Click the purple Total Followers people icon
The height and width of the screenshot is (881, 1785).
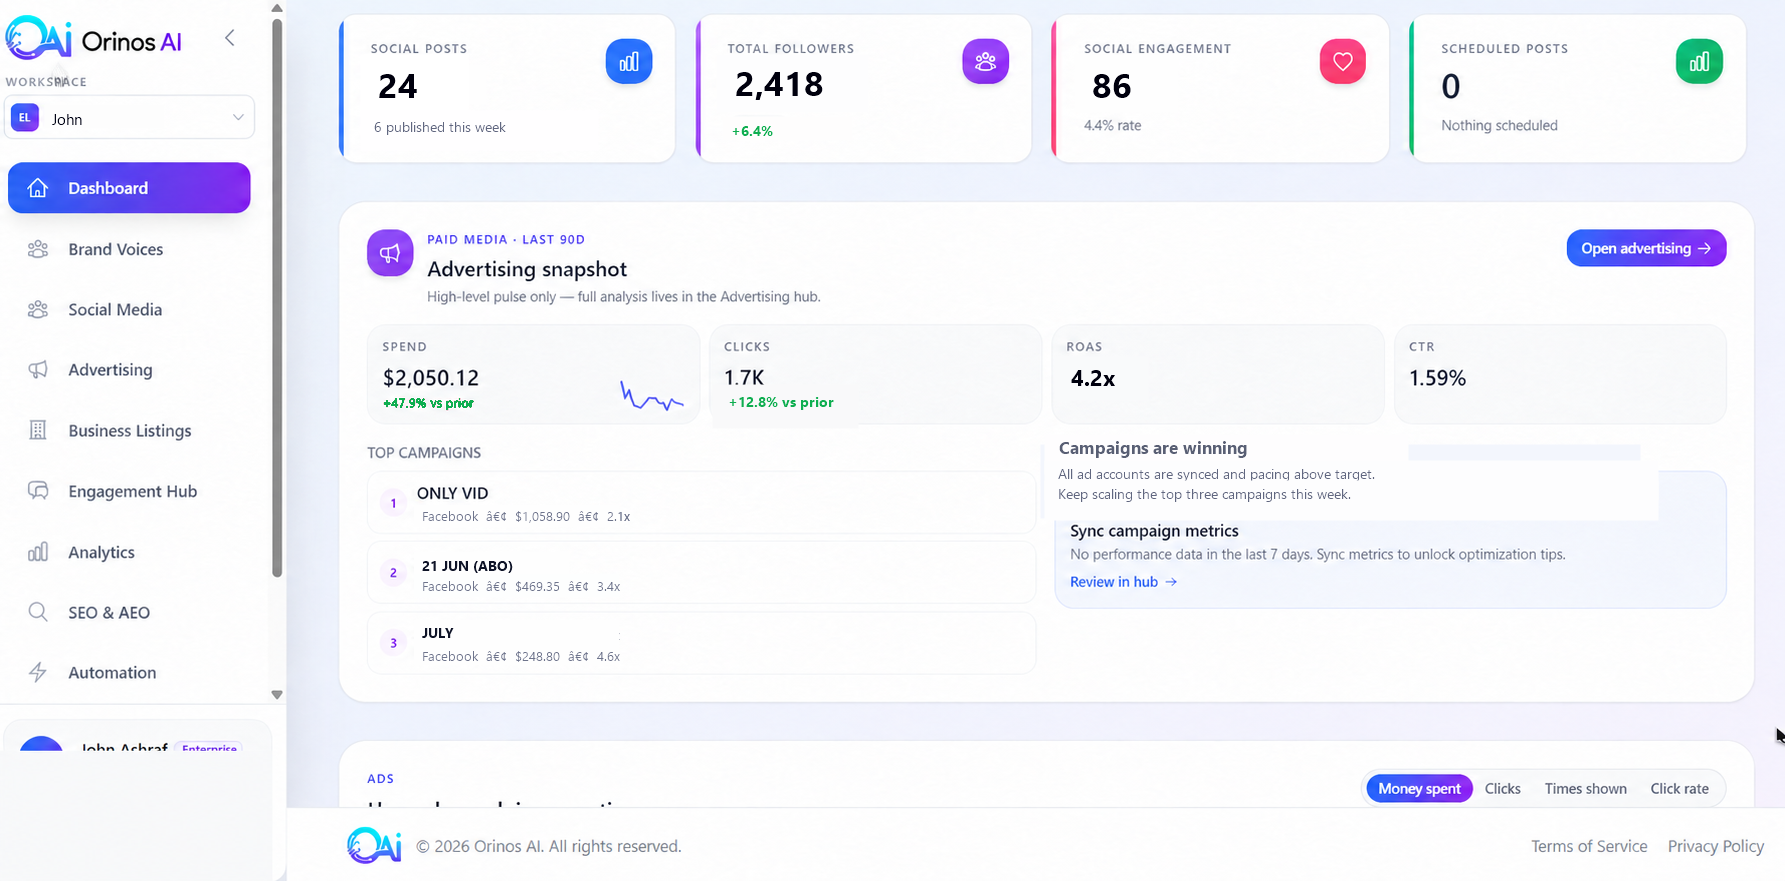click(x=985, y=62)
